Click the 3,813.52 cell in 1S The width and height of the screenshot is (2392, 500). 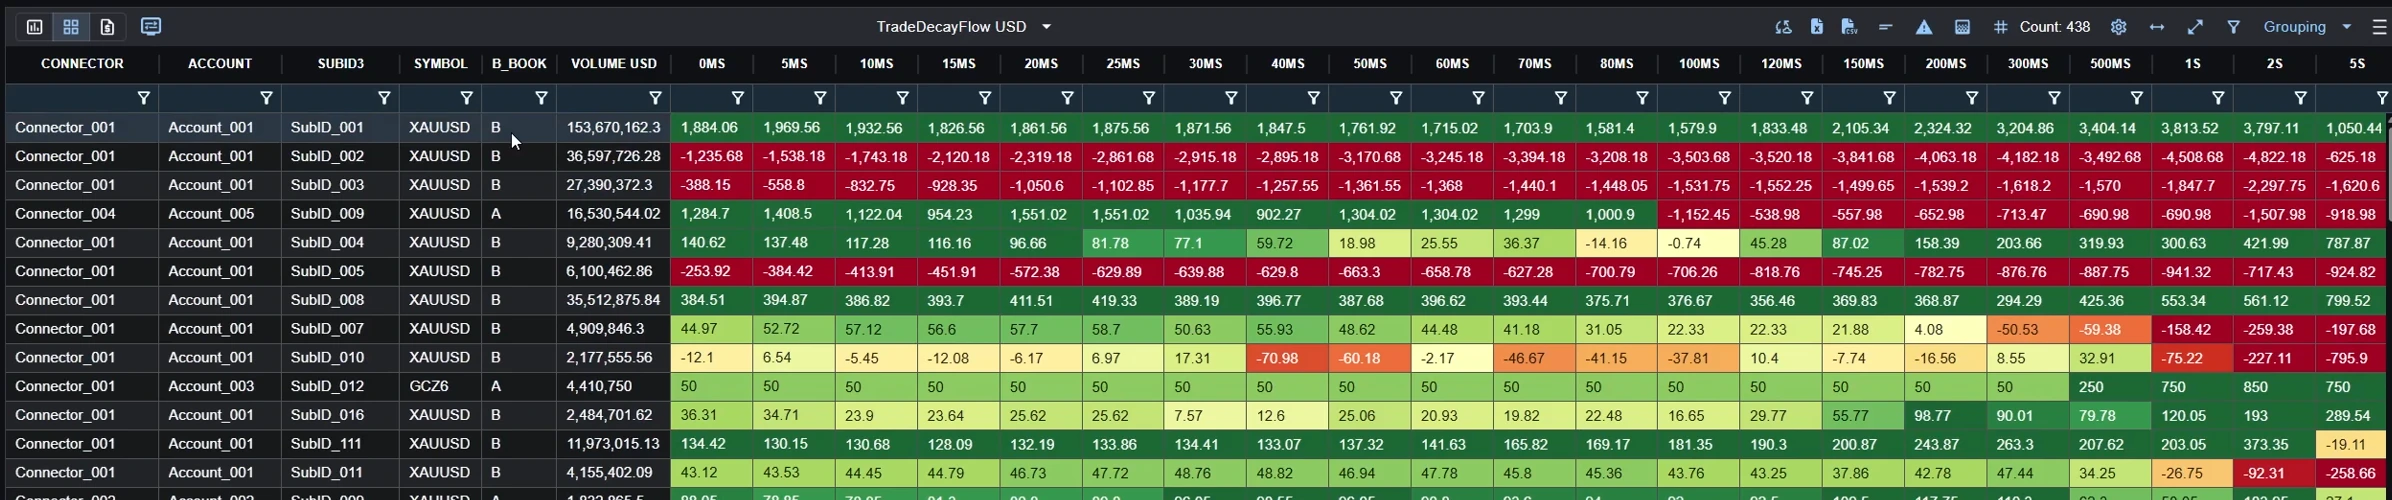(2192, 128)
